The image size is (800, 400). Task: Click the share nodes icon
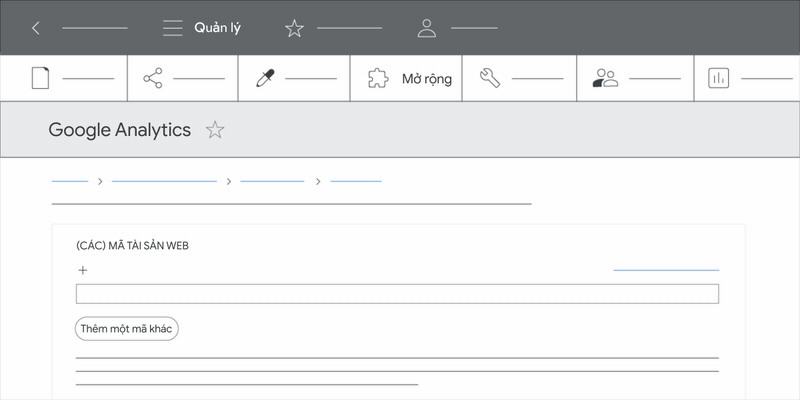(x=153, y=78)
